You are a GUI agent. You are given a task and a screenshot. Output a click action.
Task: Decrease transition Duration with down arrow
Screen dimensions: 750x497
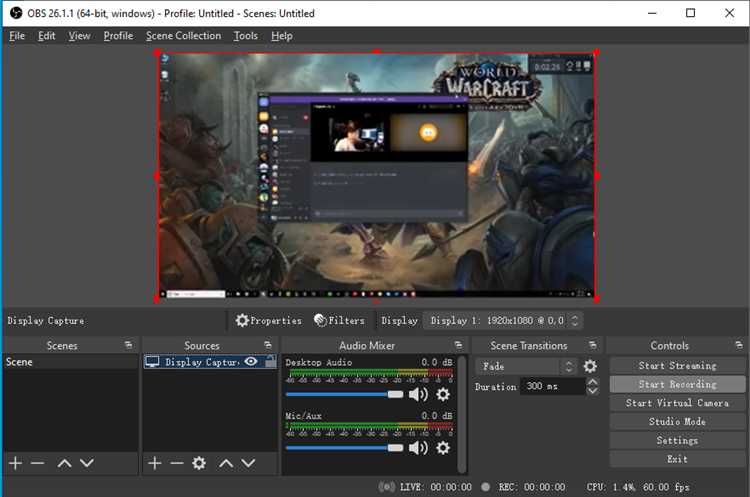592,391
